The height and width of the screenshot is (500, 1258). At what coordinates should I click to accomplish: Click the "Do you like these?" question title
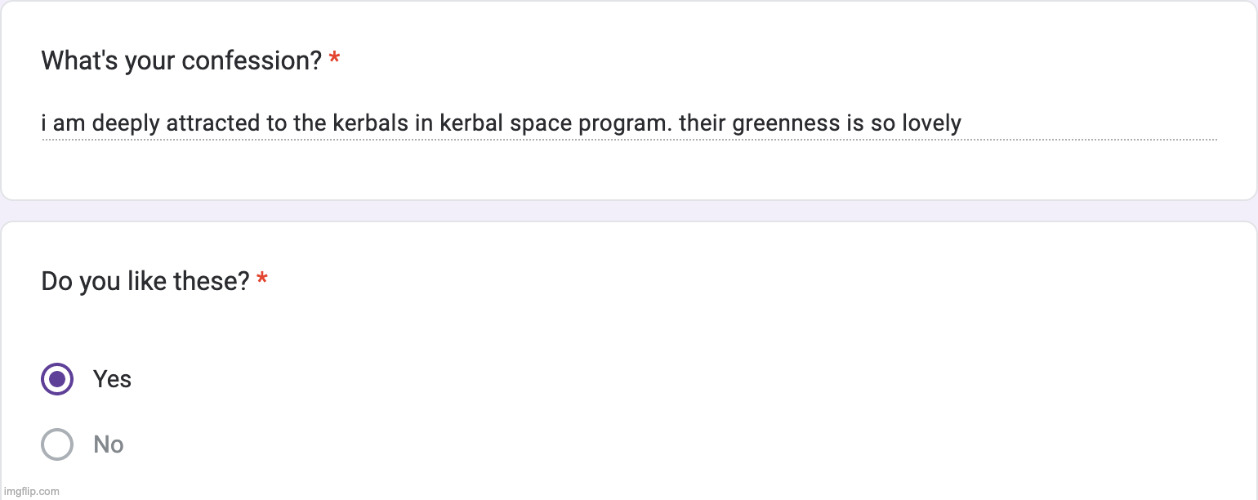coord(145,282)
